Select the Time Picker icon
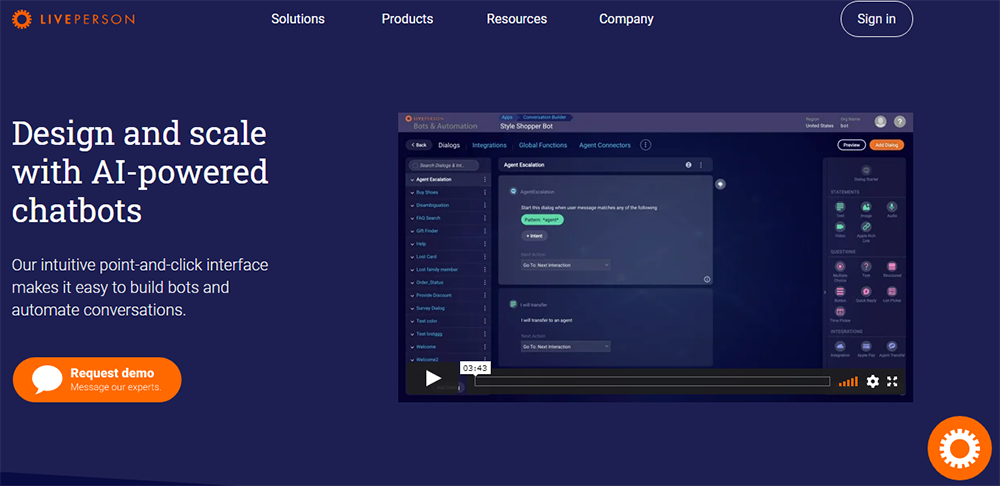The height and width of the screenshot is (486, 1000). point(840,311)
